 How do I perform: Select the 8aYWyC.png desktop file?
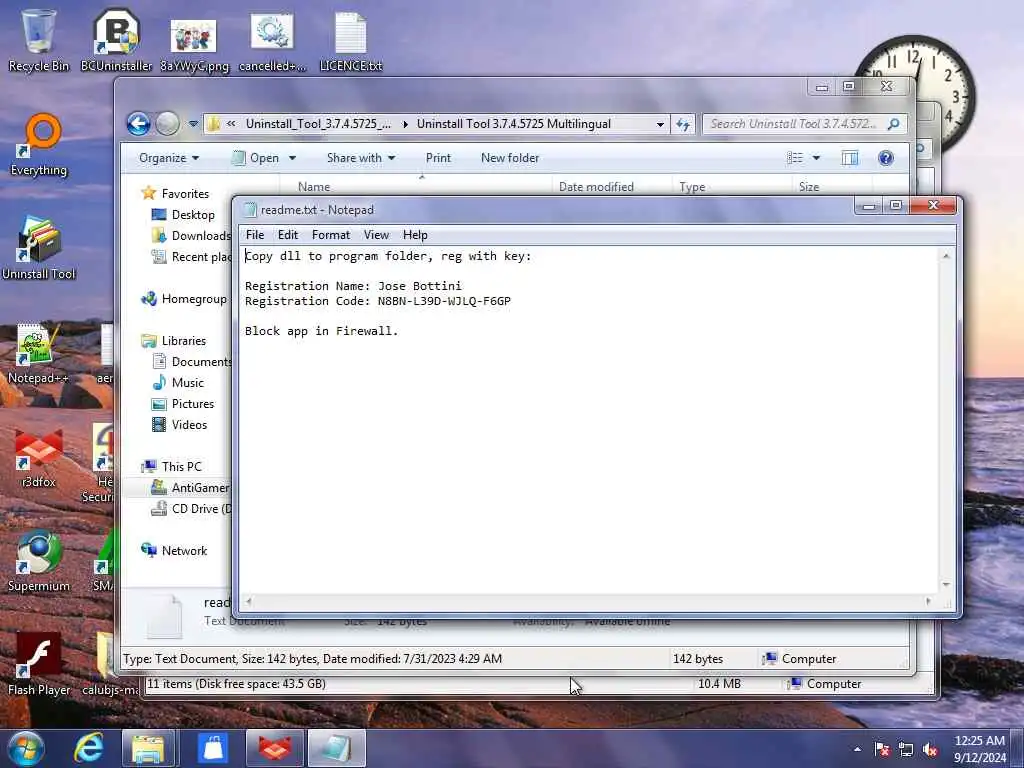click(194, 44)
